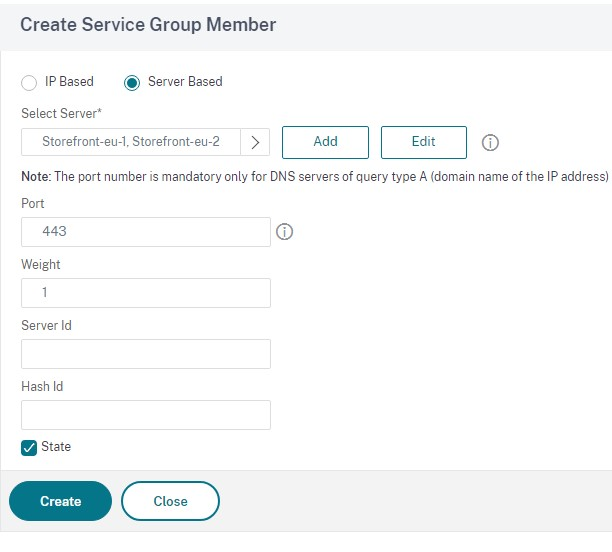Click the empty Hash Id field
The height and width of the screenshot is (552, 612).
(146, 415)
